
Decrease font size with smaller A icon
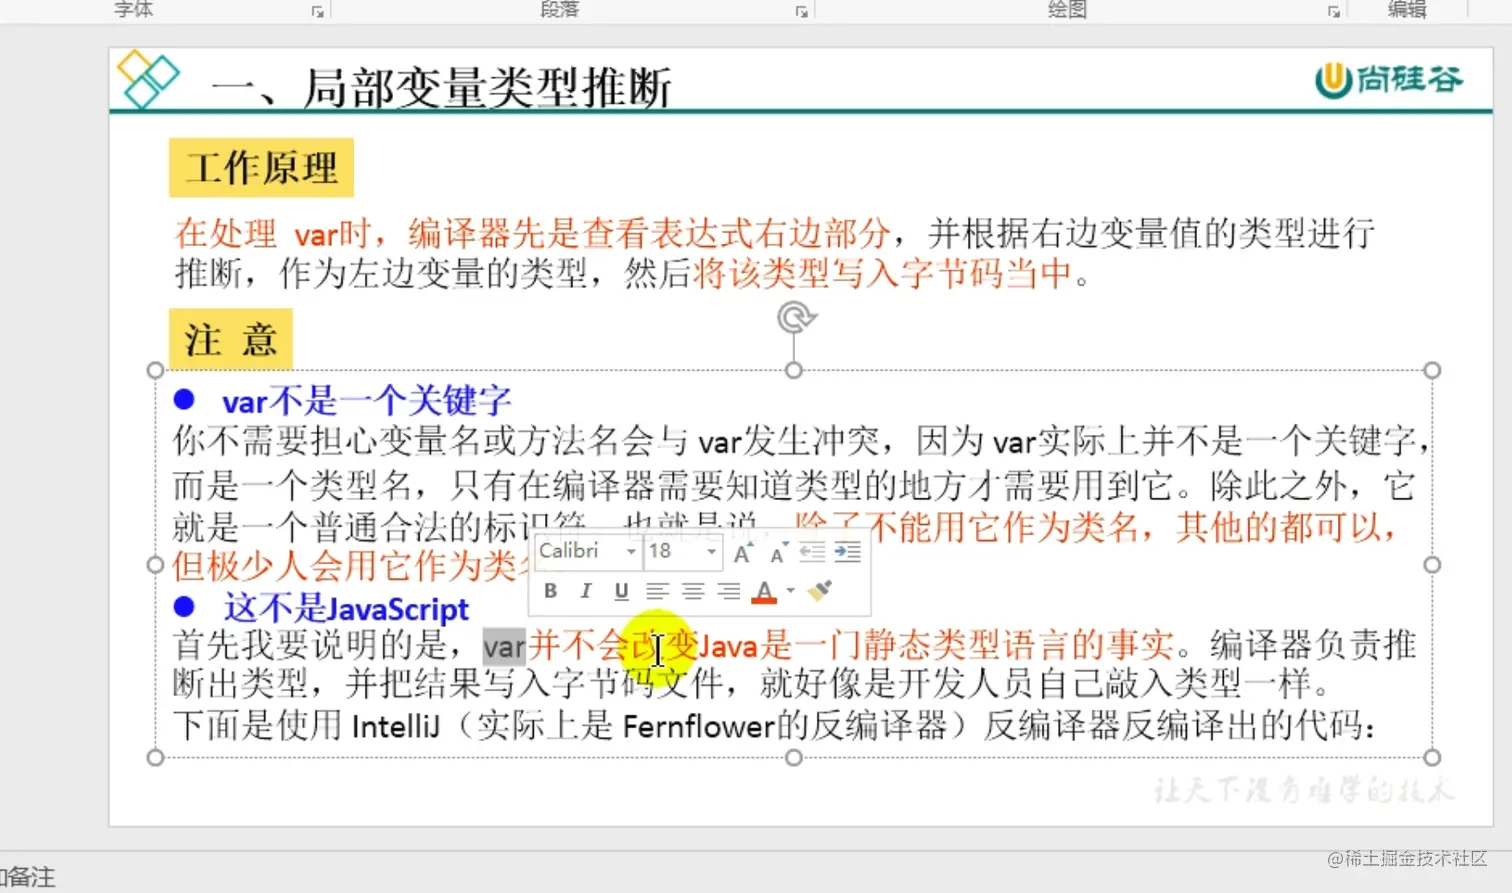click(x=778, y=553)
